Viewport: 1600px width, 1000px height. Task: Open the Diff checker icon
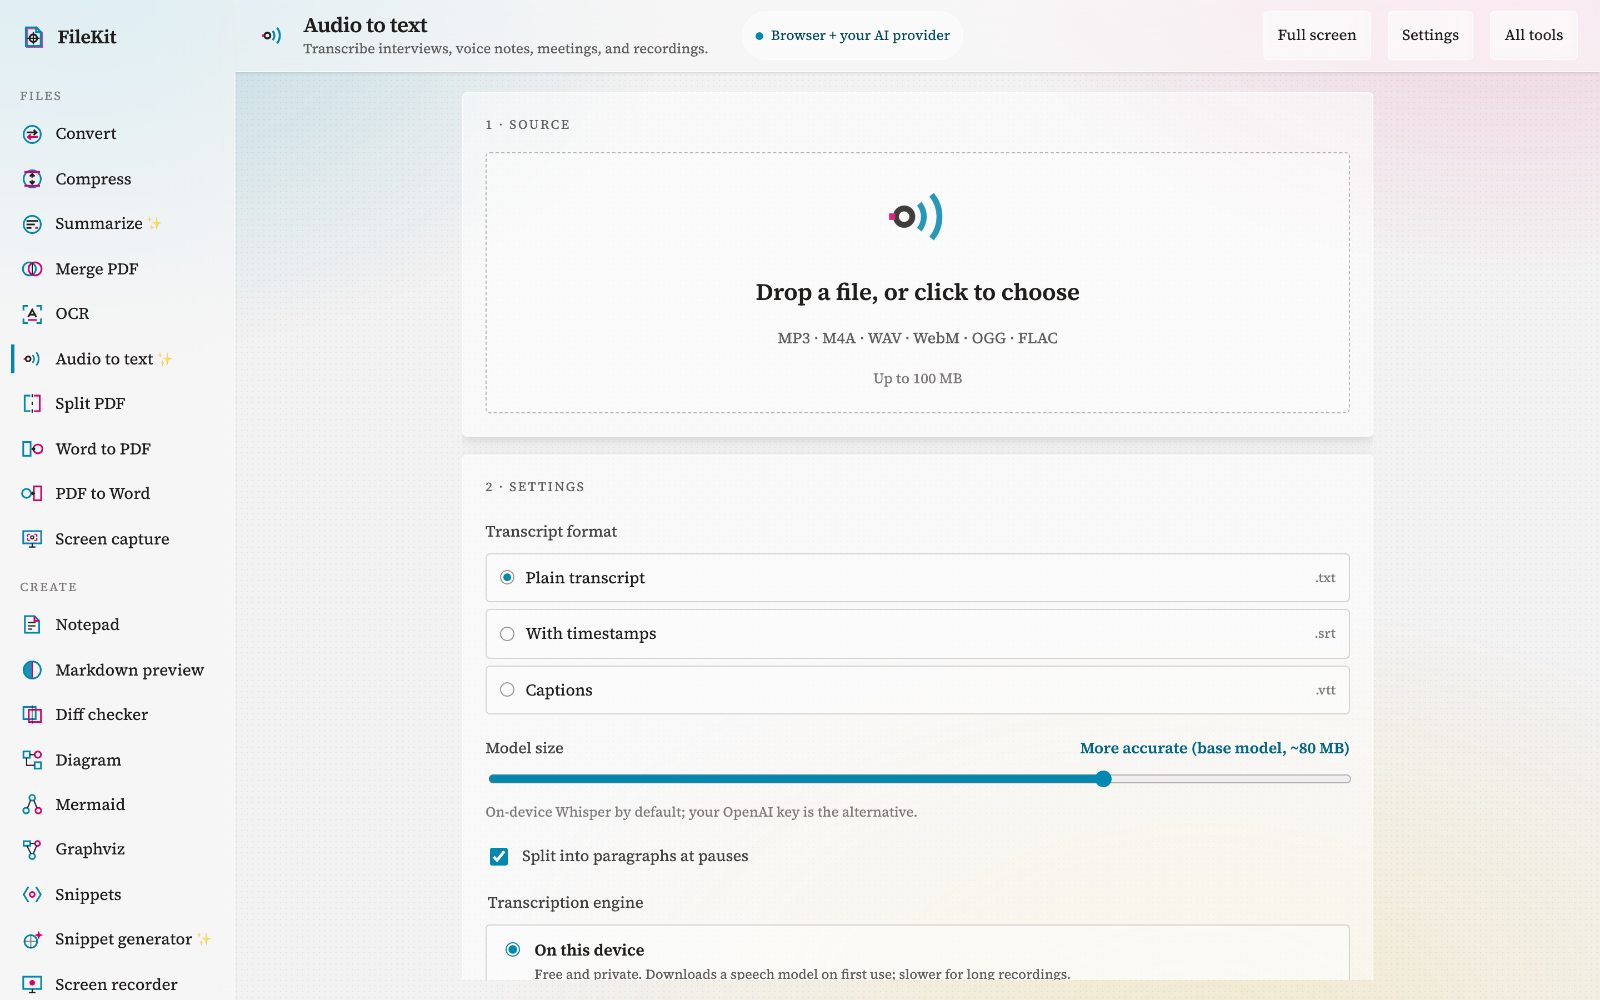point(32,715)
